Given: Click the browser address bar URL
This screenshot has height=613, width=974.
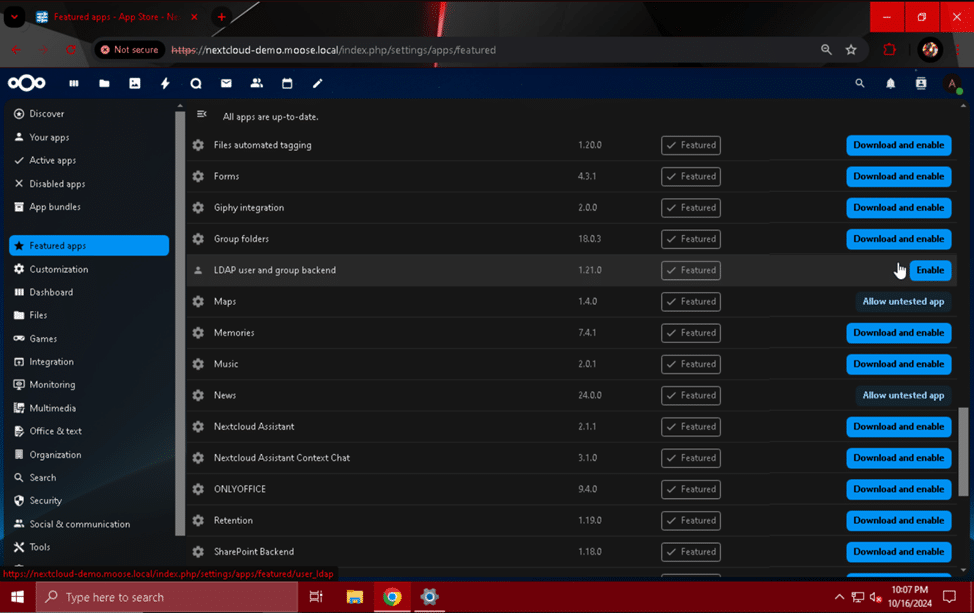Looking at the screenshot, I should pyautogui.click(x=334, y=50).
